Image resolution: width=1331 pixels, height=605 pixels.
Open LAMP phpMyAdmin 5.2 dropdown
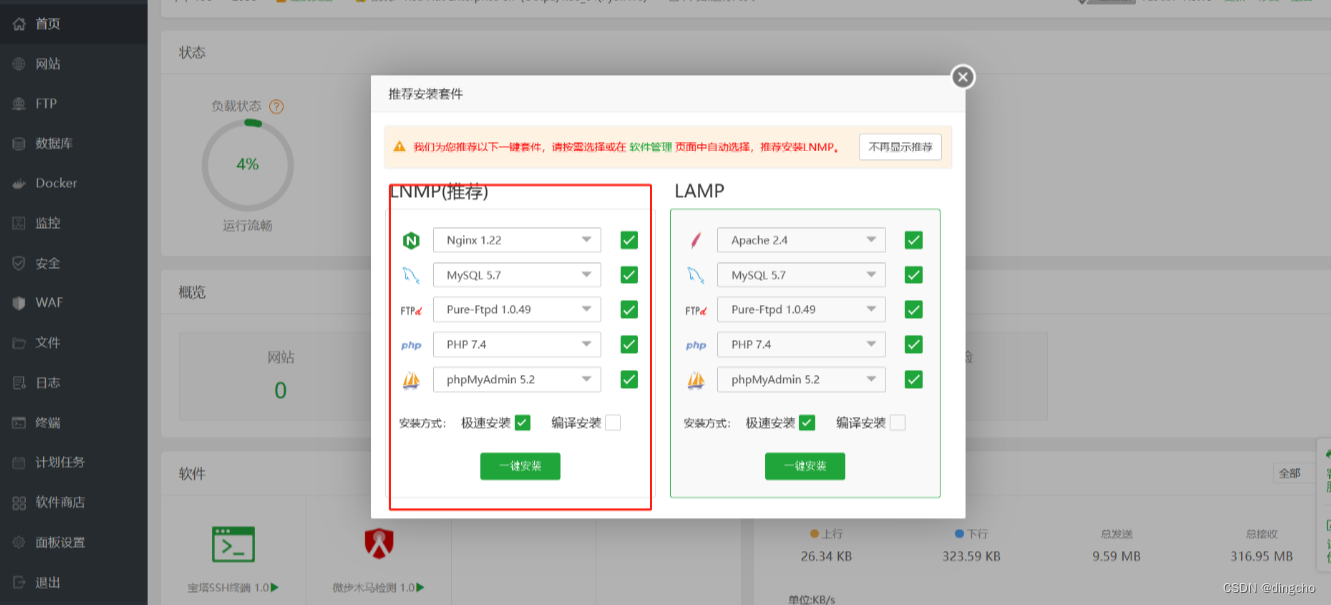[801, 380]
